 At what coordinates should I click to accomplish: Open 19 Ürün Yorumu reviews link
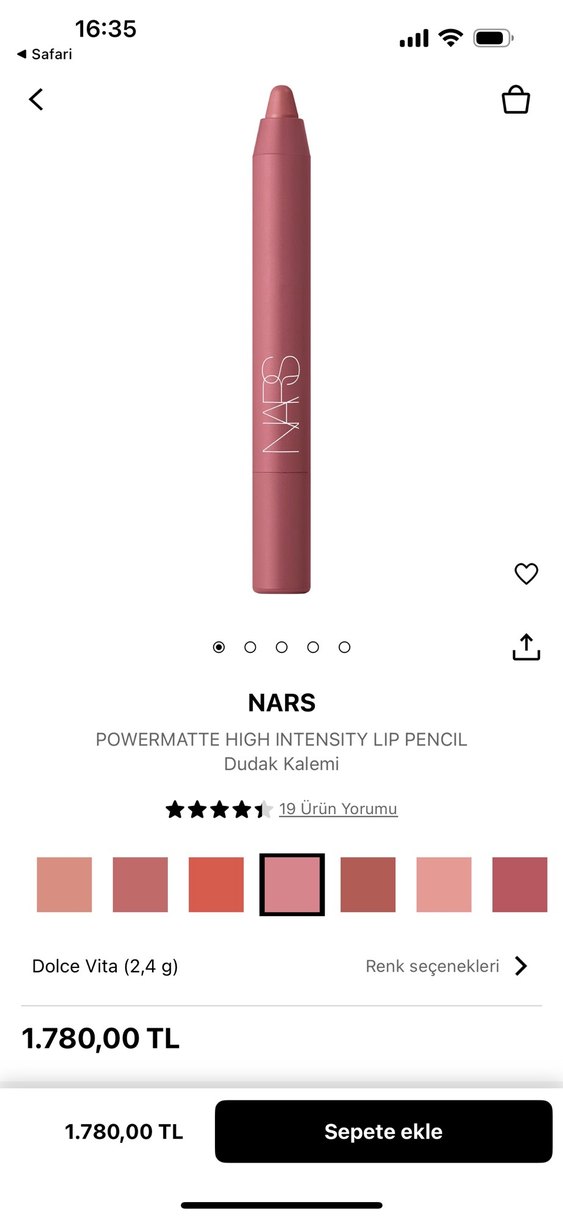pyautogui.click(x=338, y=809)
